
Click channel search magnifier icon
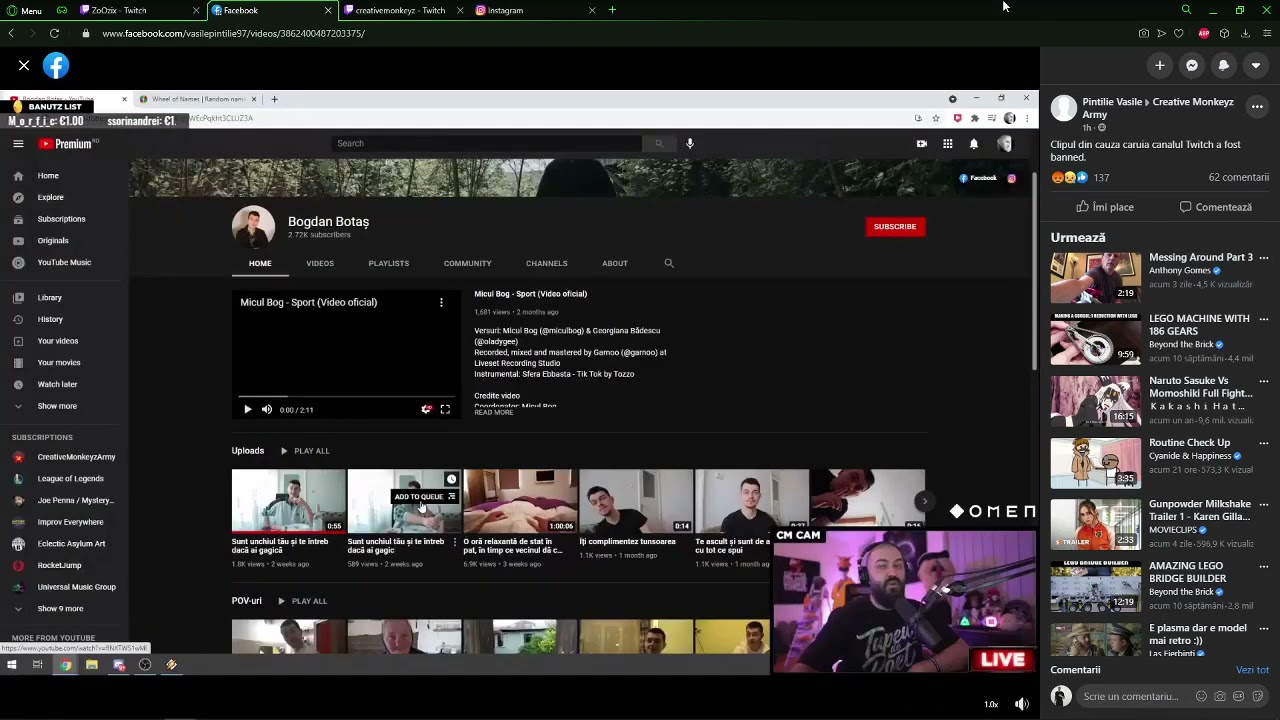click(669, 263)
